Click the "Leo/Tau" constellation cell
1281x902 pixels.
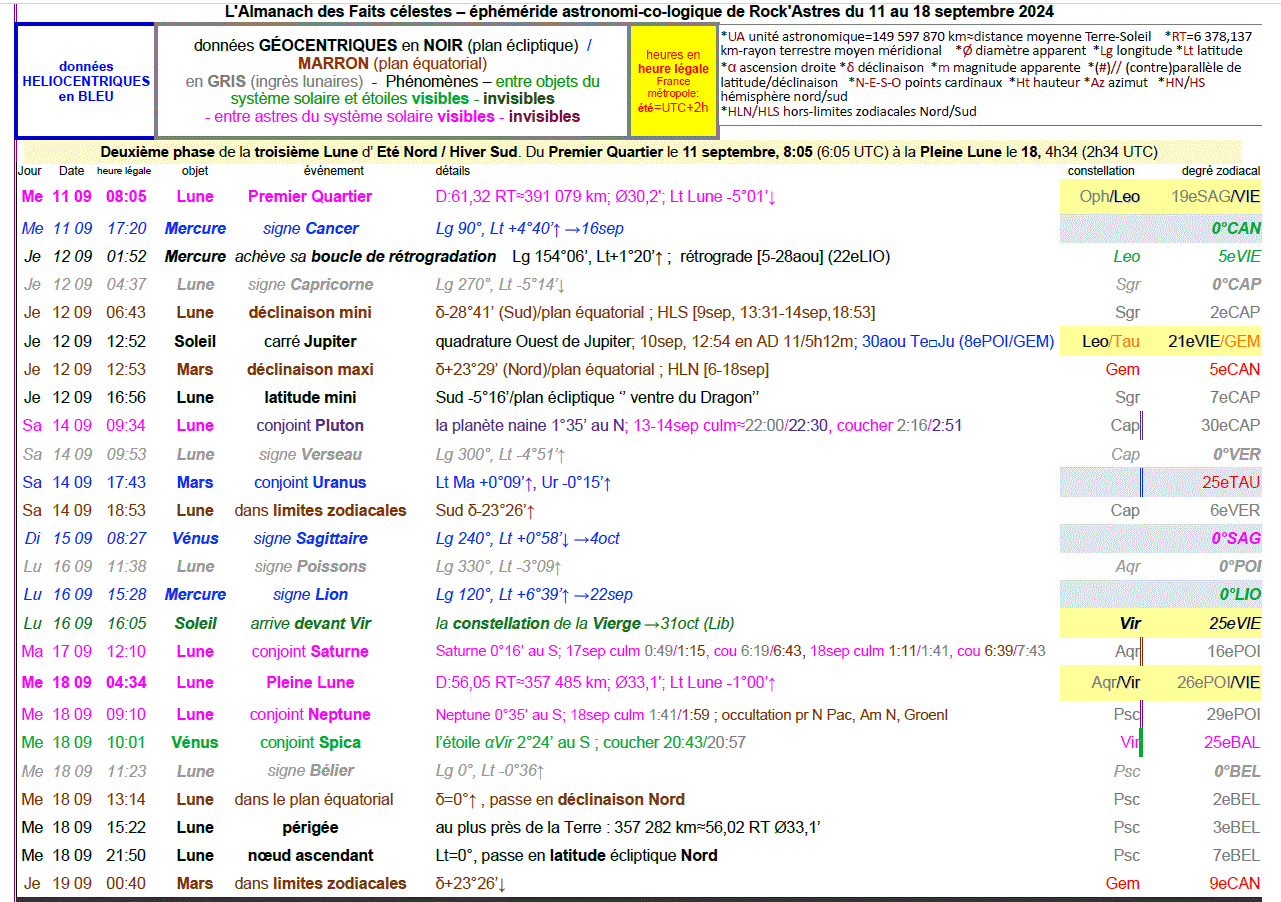click(1110, 341)
